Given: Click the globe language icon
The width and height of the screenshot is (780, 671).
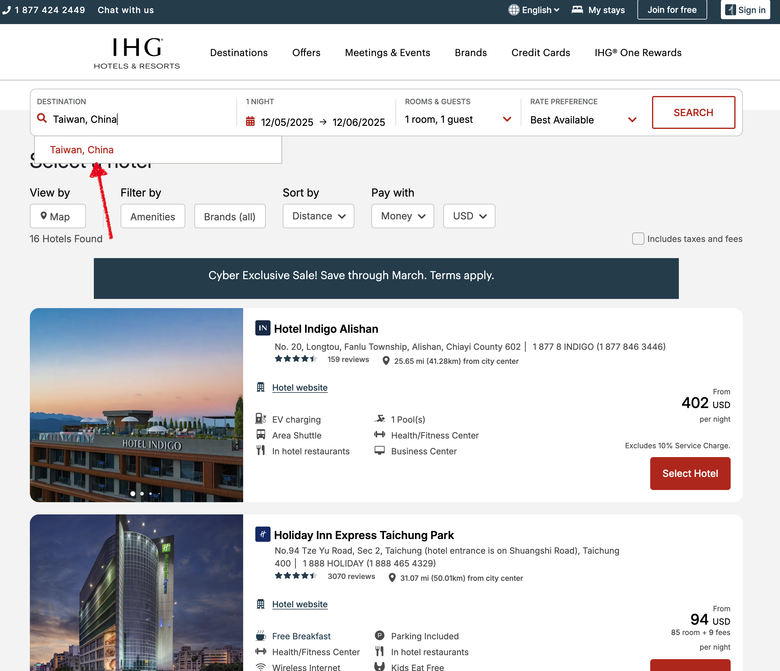Looking at the screenshot, I should tap(514, 10).
